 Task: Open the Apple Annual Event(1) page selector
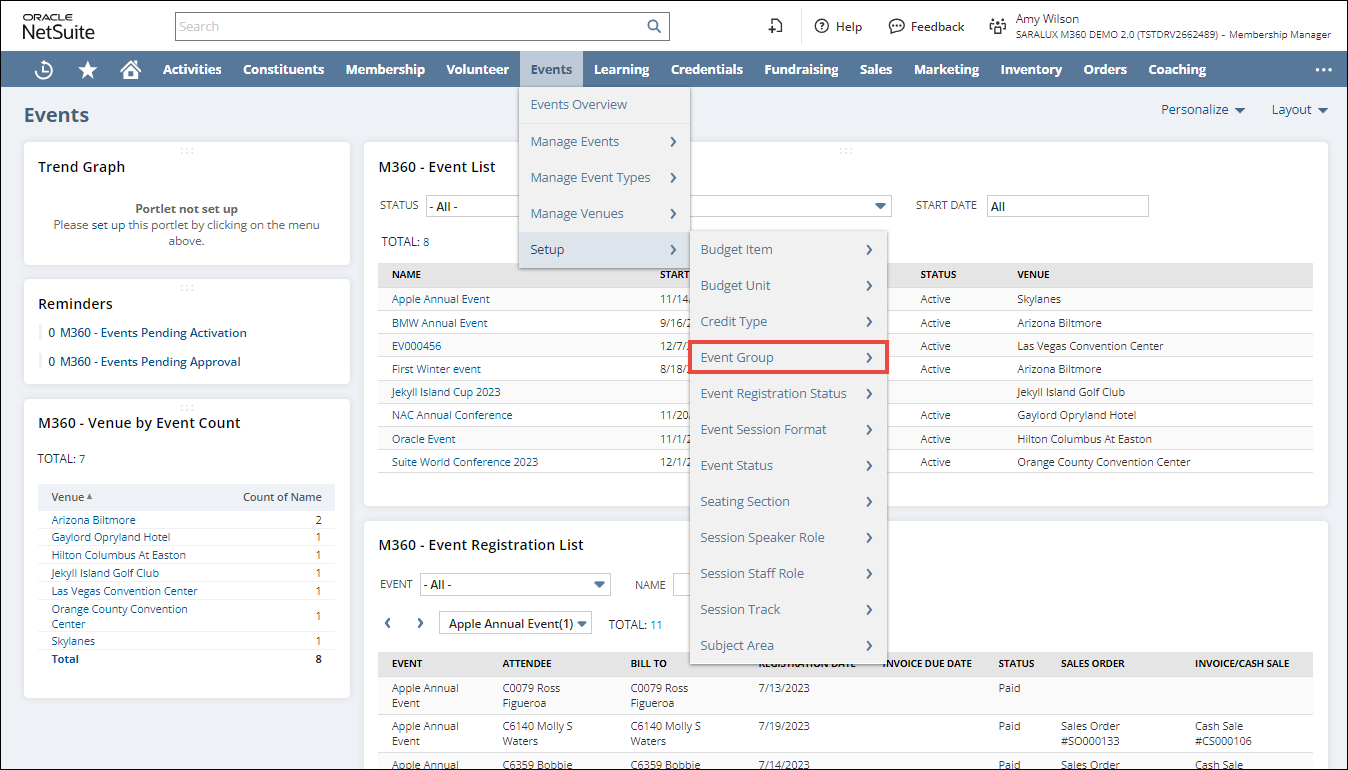coord(515,623)
